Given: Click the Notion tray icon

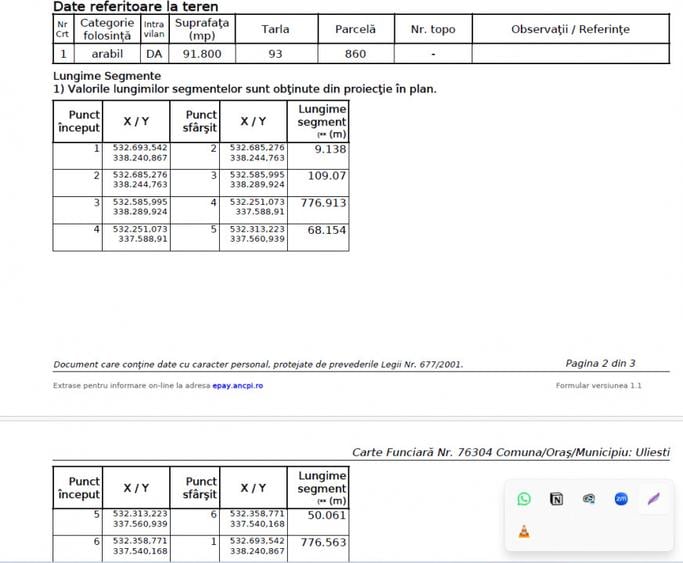Looking at the screenshot, I should 557,499.
